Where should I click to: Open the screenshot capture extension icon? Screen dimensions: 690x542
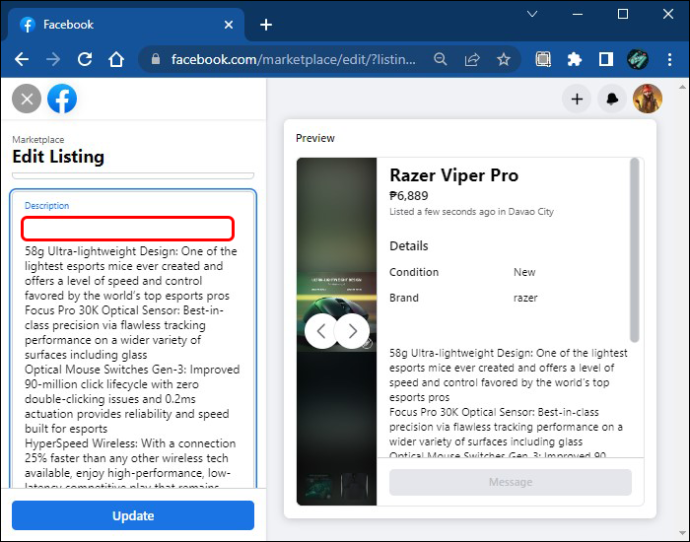[x=543, y=59]
